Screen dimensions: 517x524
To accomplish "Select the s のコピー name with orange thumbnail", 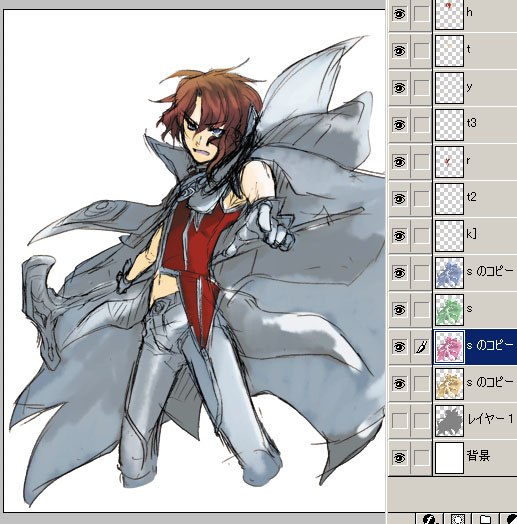I will pyautogui.click(x=490, y=382).
